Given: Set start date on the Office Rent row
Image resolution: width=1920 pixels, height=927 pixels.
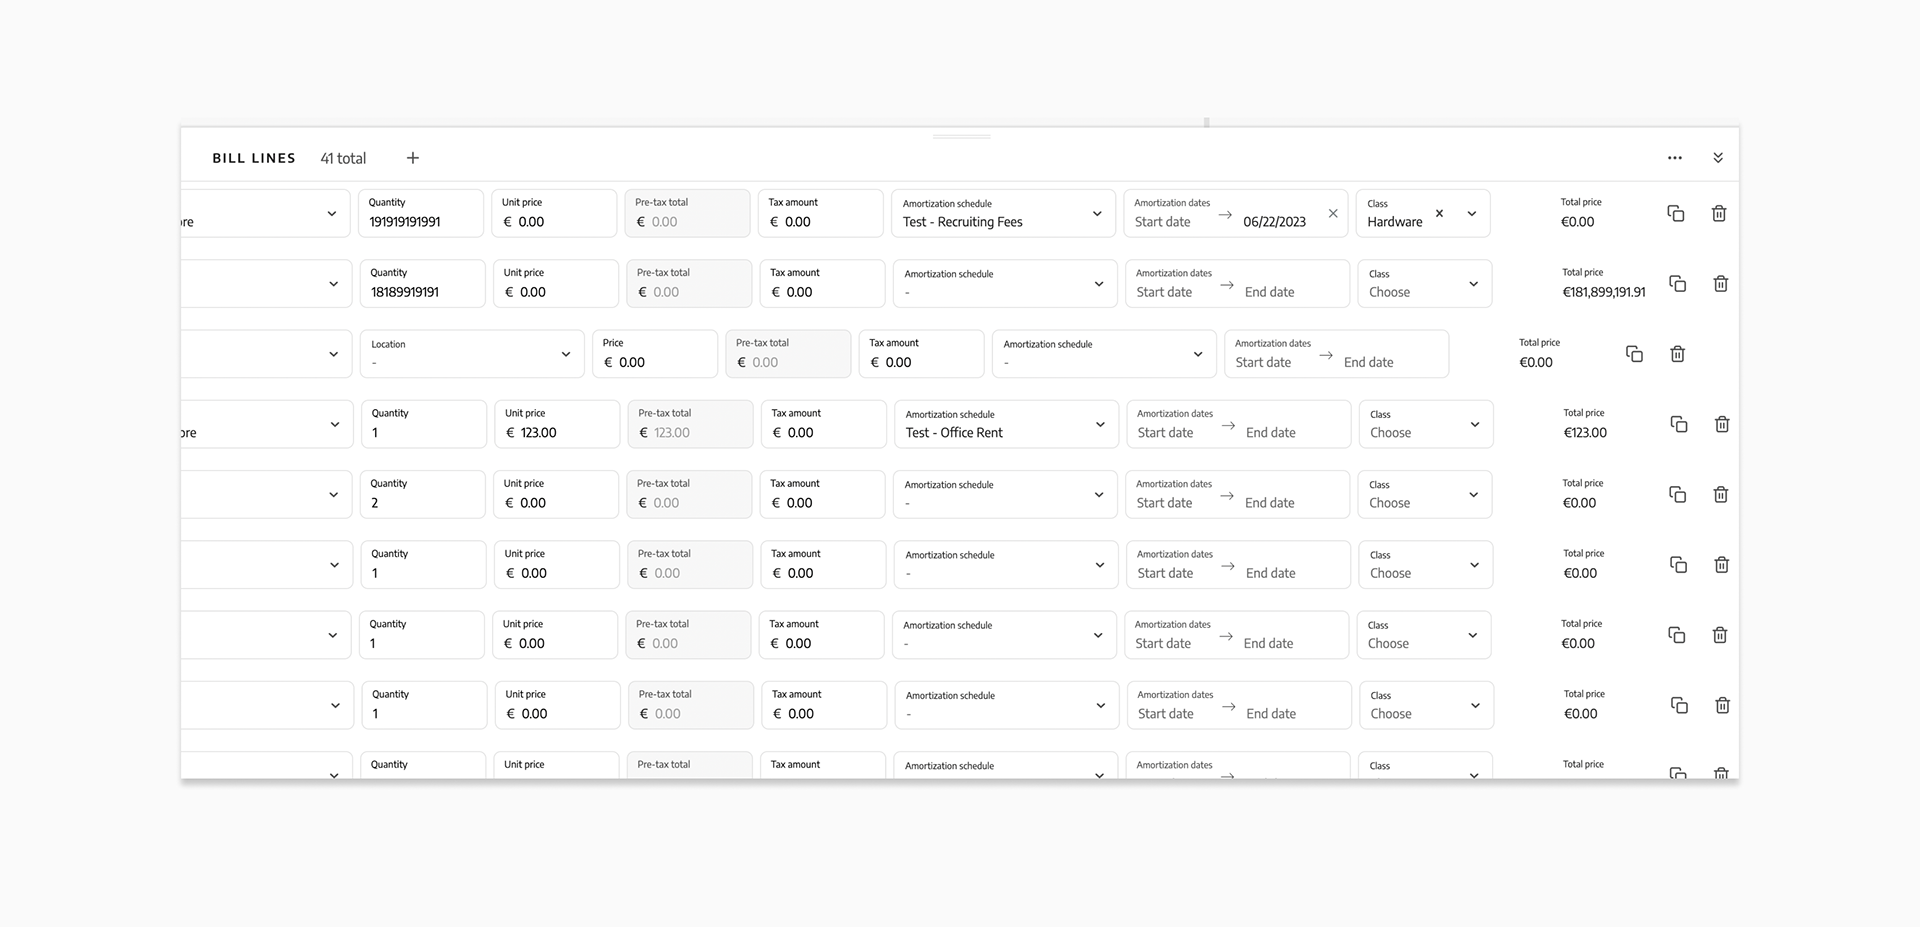Looking at the screenshot, I should pos(1166,433).
